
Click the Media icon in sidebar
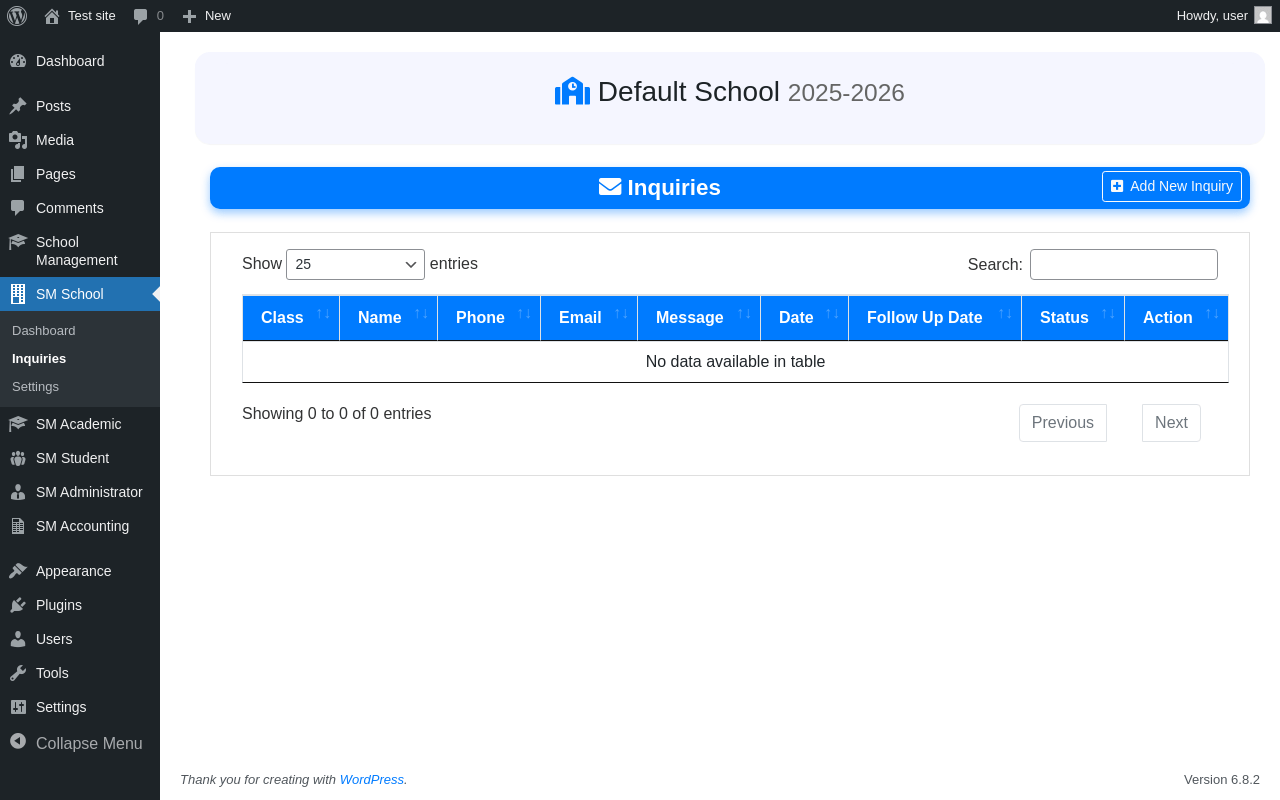point(18,140)
